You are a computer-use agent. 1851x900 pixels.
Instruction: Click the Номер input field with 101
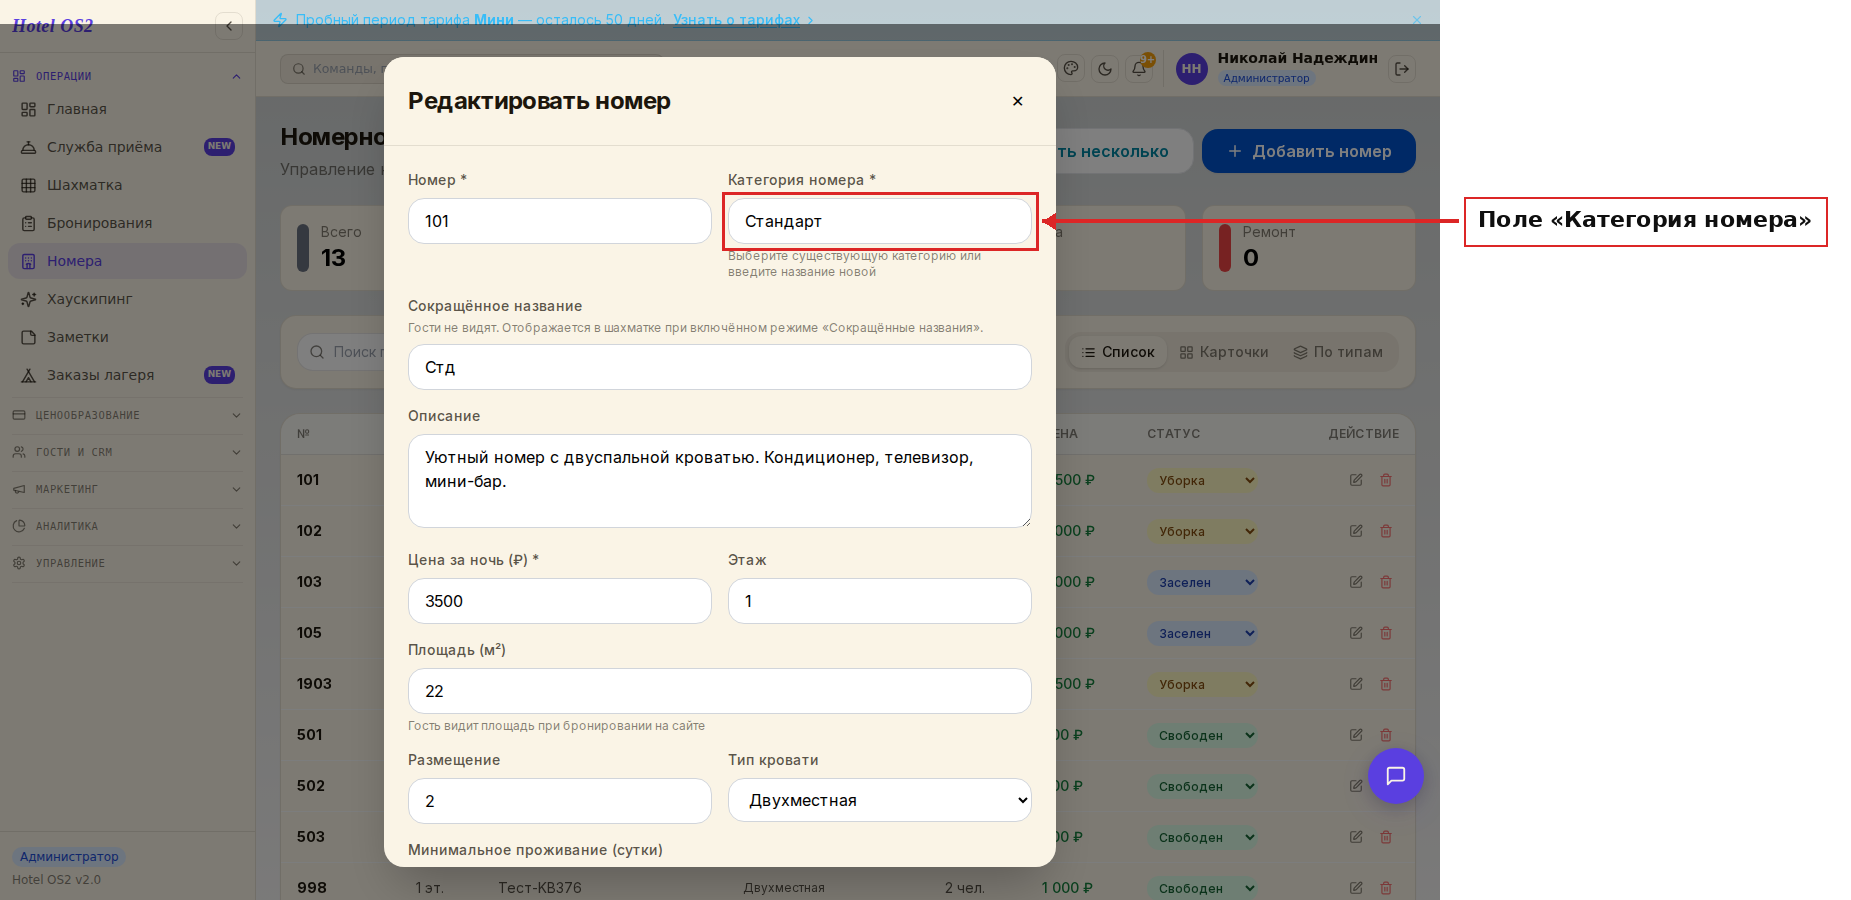(560, 221)
